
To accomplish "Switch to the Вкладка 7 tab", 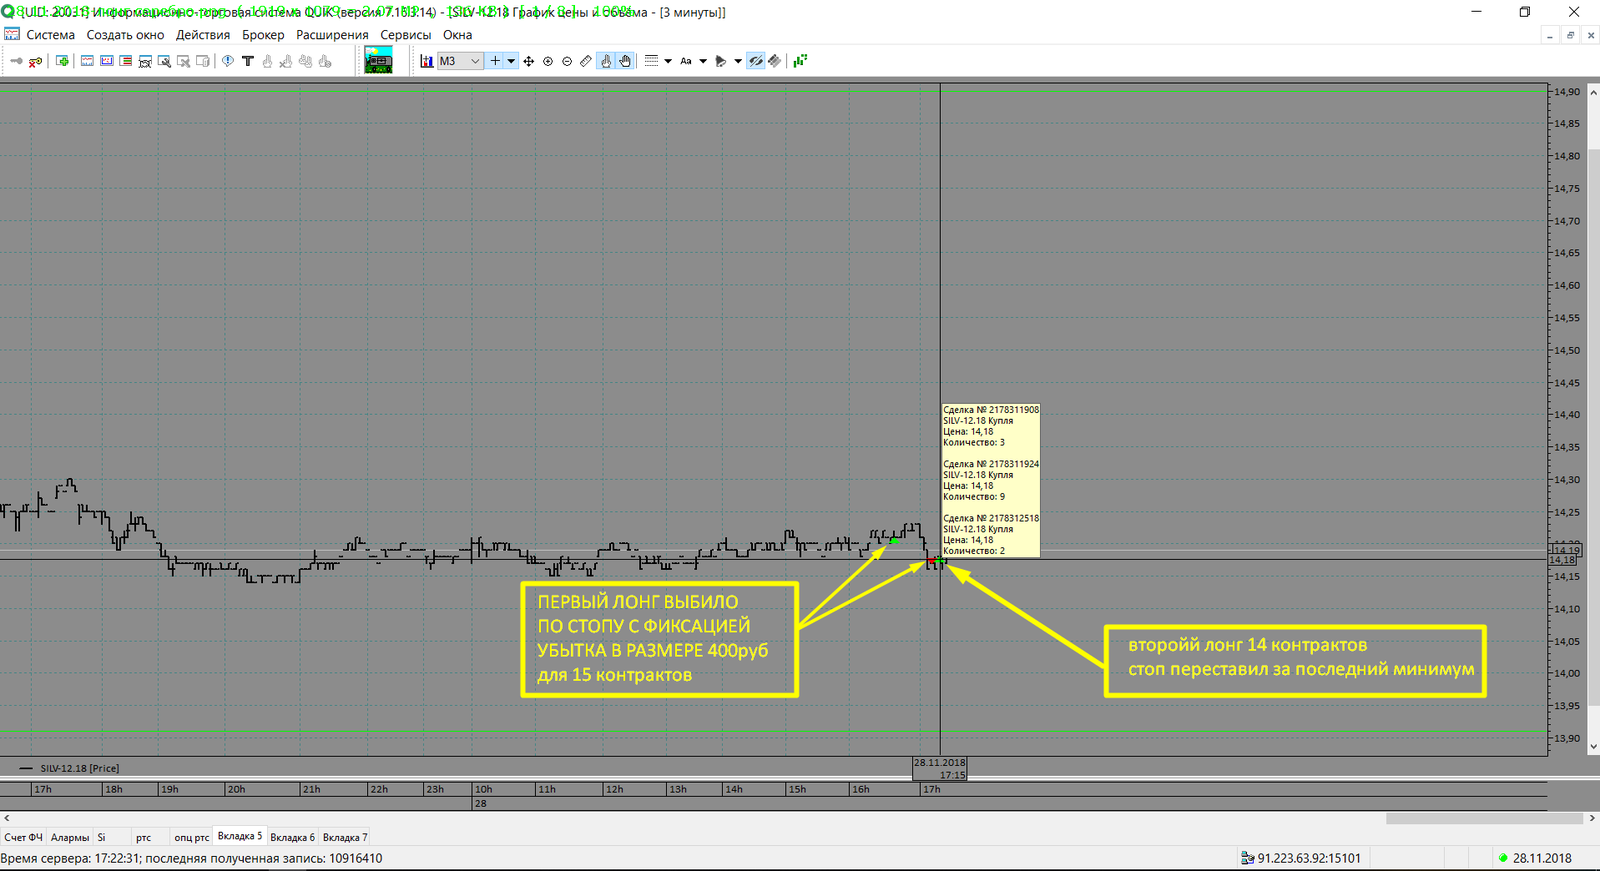I will (345, 837).
